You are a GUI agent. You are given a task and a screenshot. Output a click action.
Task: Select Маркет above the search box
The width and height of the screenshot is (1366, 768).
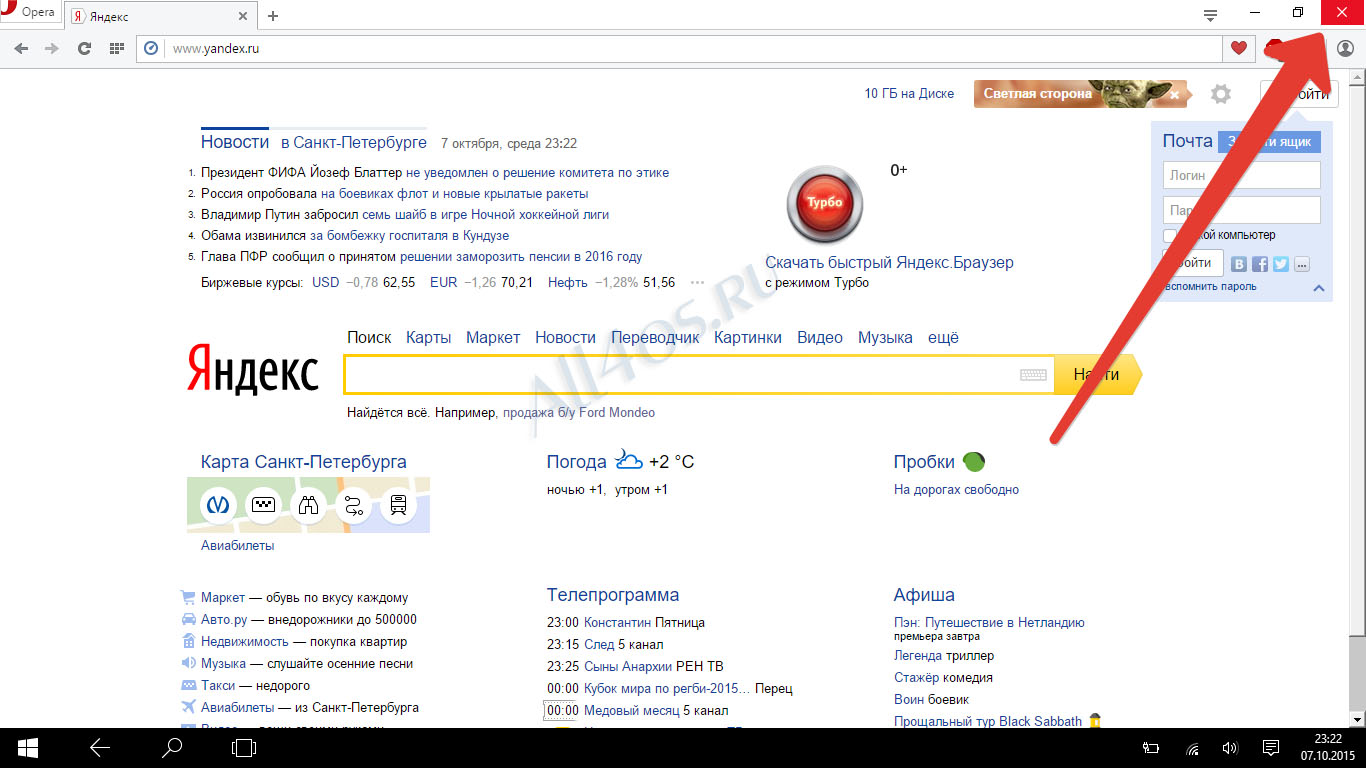[x=493, y=337]
